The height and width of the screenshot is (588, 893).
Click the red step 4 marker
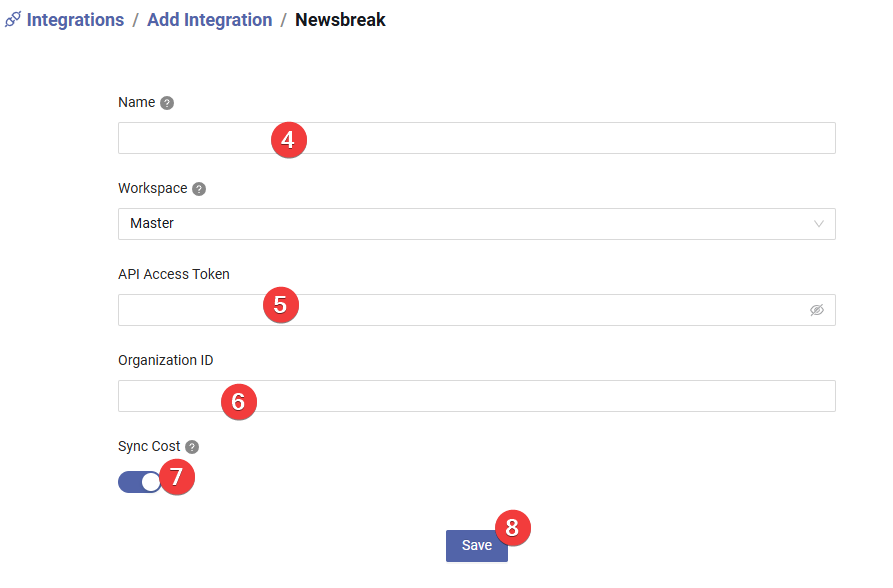click(x=289, y=140)
